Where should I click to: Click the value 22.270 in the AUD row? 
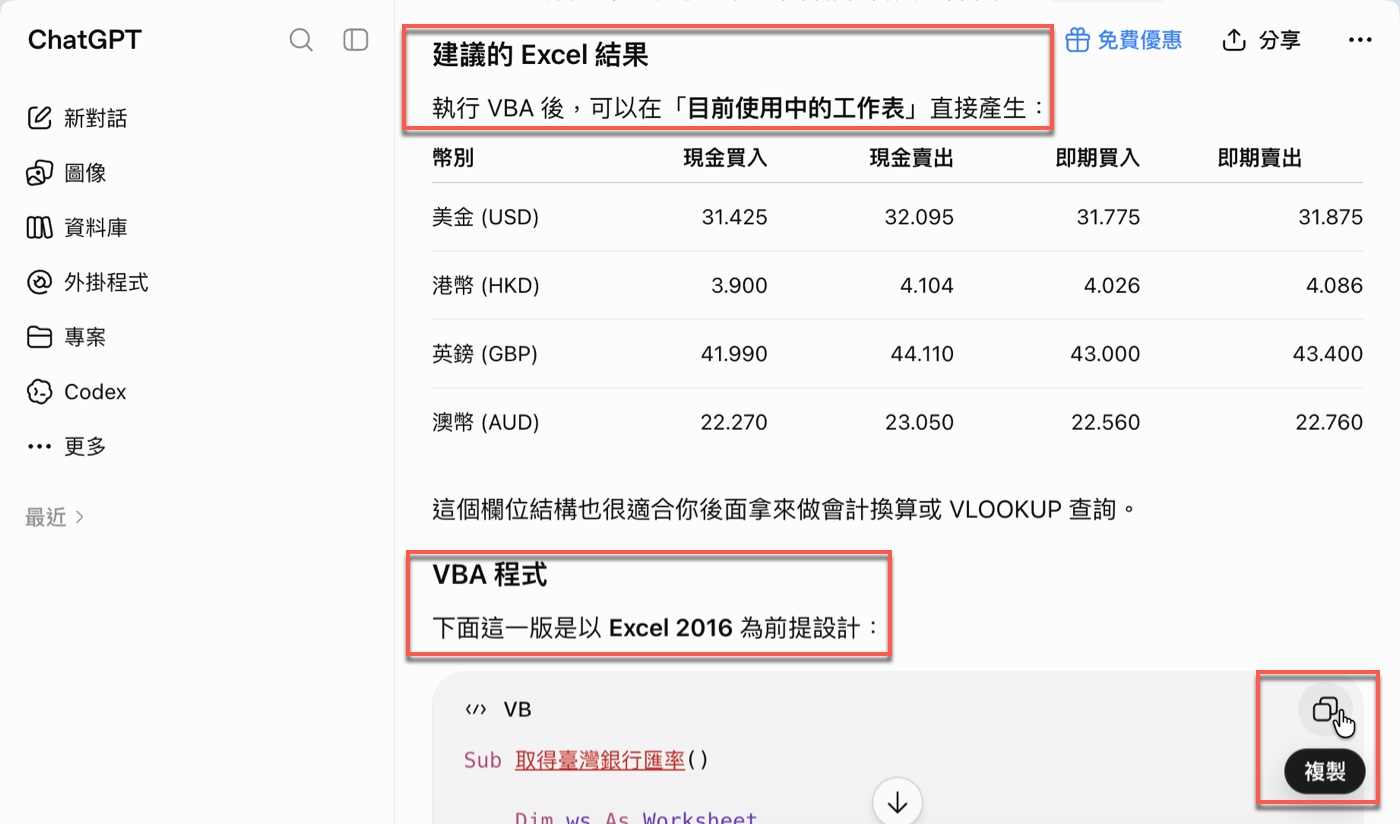735,423
